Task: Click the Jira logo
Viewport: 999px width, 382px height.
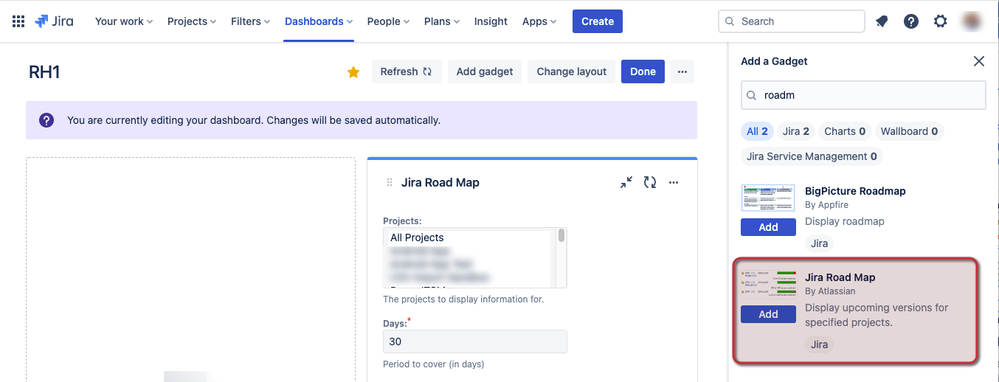Action: click(54, 21)
